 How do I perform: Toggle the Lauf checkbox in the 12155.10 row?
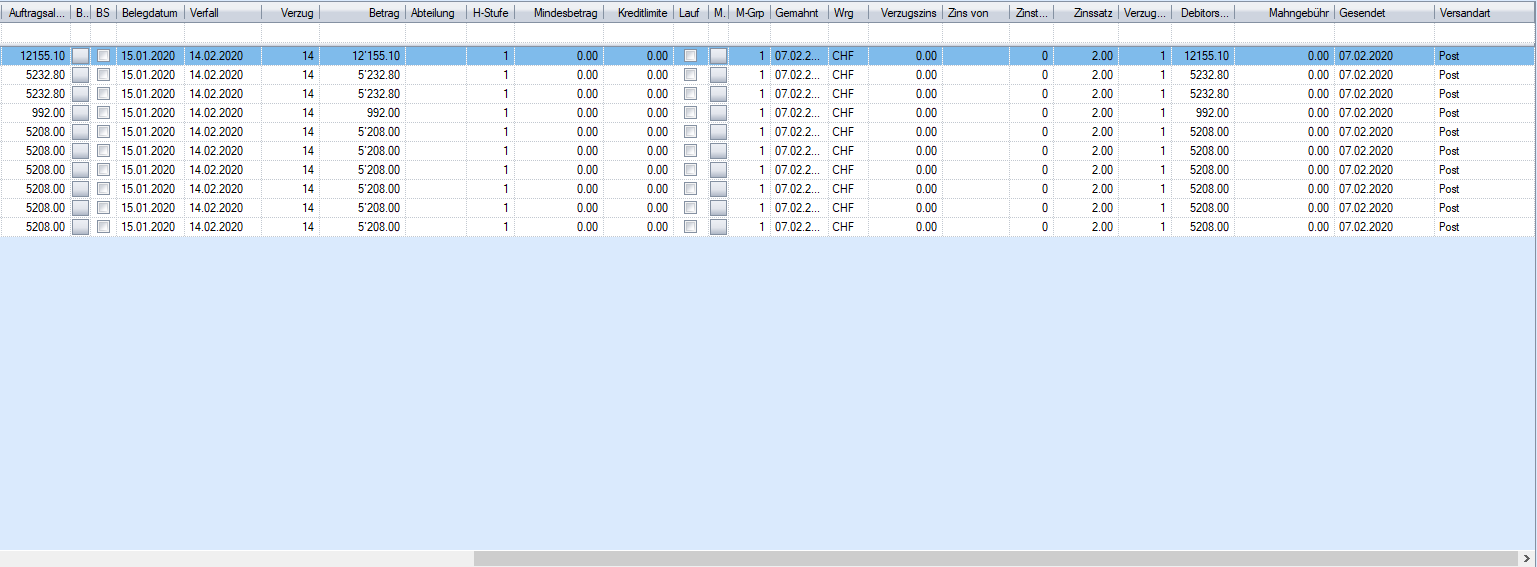tap(690, 56)
